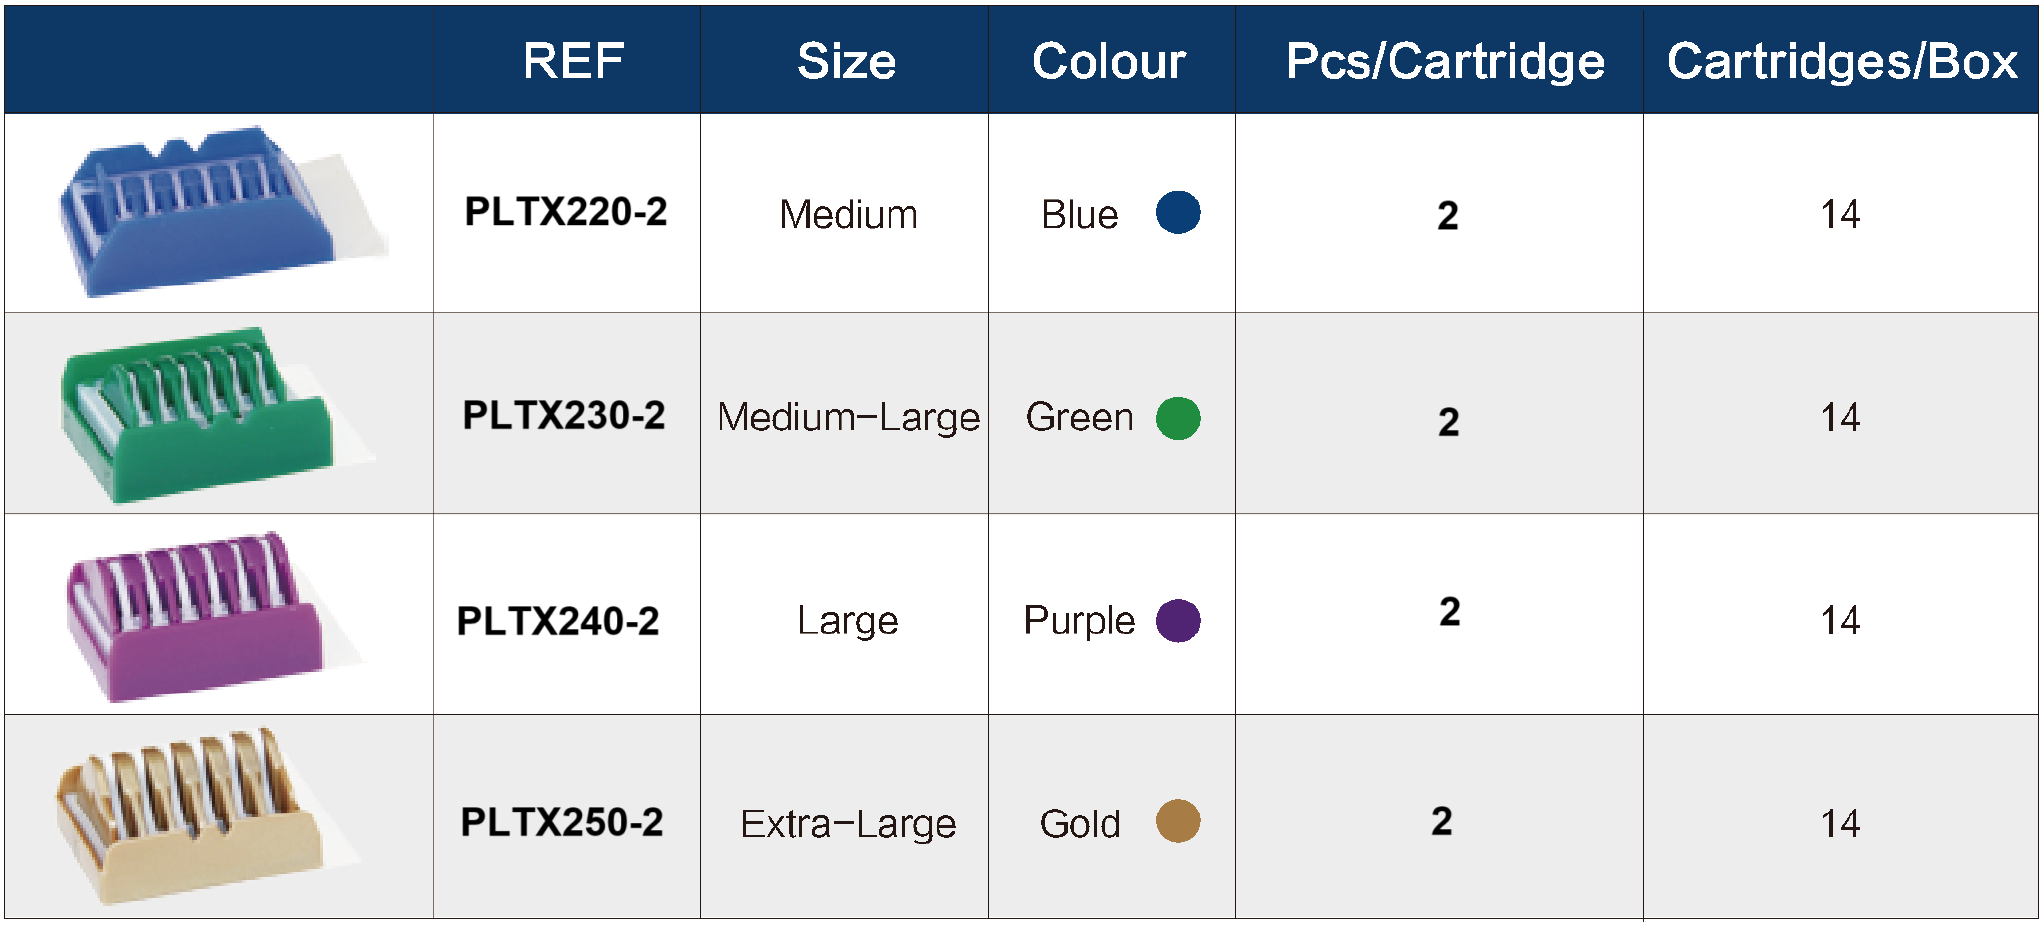Image resolution: width=2042 pixels, height=930 pixels.
Task: Click the purple colour dot
Action: pos(1177,620)
